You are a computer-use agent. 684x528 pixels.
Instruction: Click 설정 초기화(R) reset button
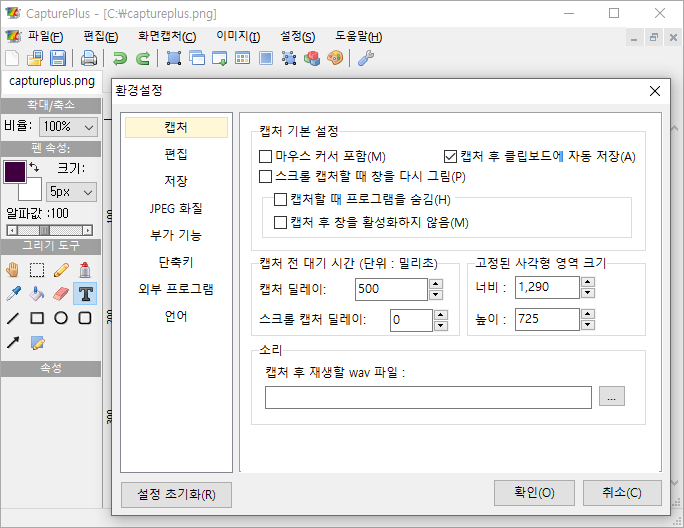click(176, 495)
